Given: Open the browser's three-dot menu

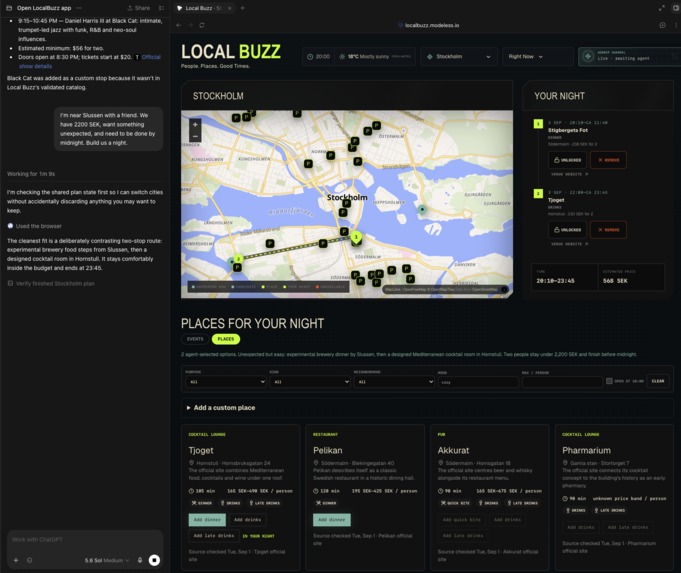Looking at the screenshot, I should click(676, 25).
